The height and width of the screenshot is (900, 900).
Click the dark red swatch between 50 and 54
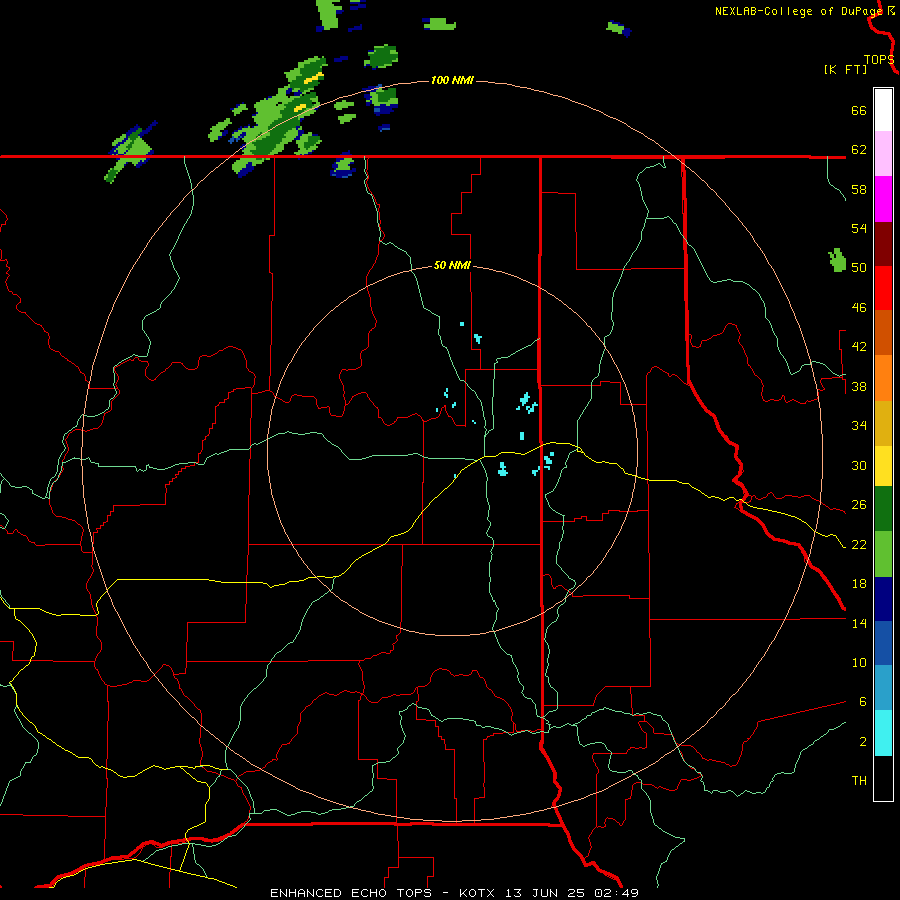pyautogui.click(x=883, y=243)
